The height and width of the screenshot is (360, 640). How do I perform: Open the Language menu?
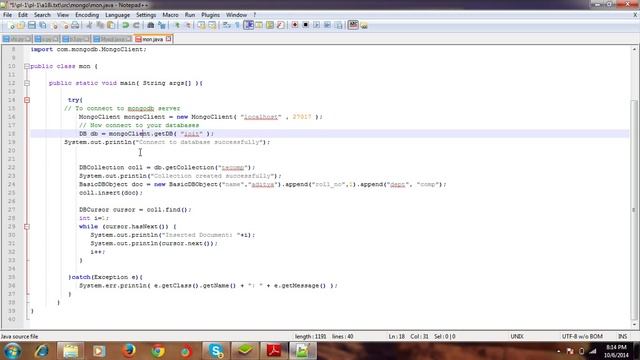[x=117, y=15]
